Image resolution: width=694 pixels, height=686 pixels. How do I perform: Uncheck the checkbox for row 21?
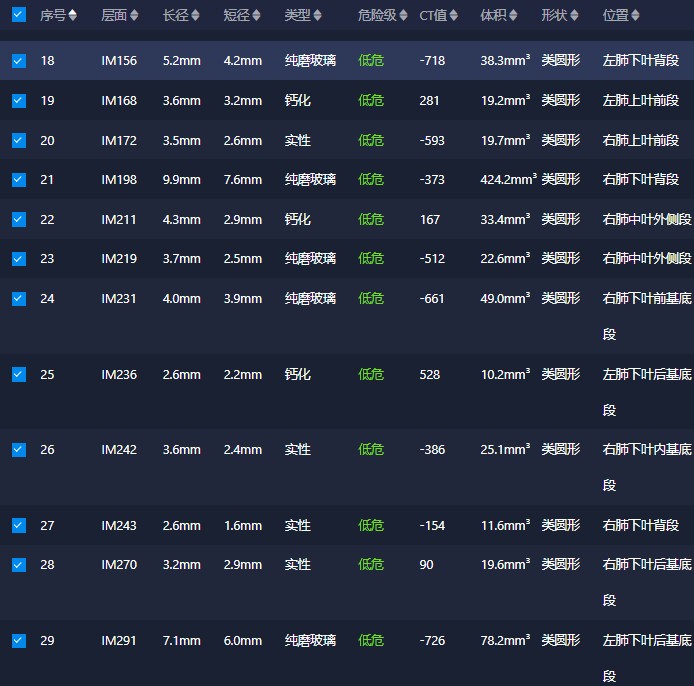[x=18, y=180]
